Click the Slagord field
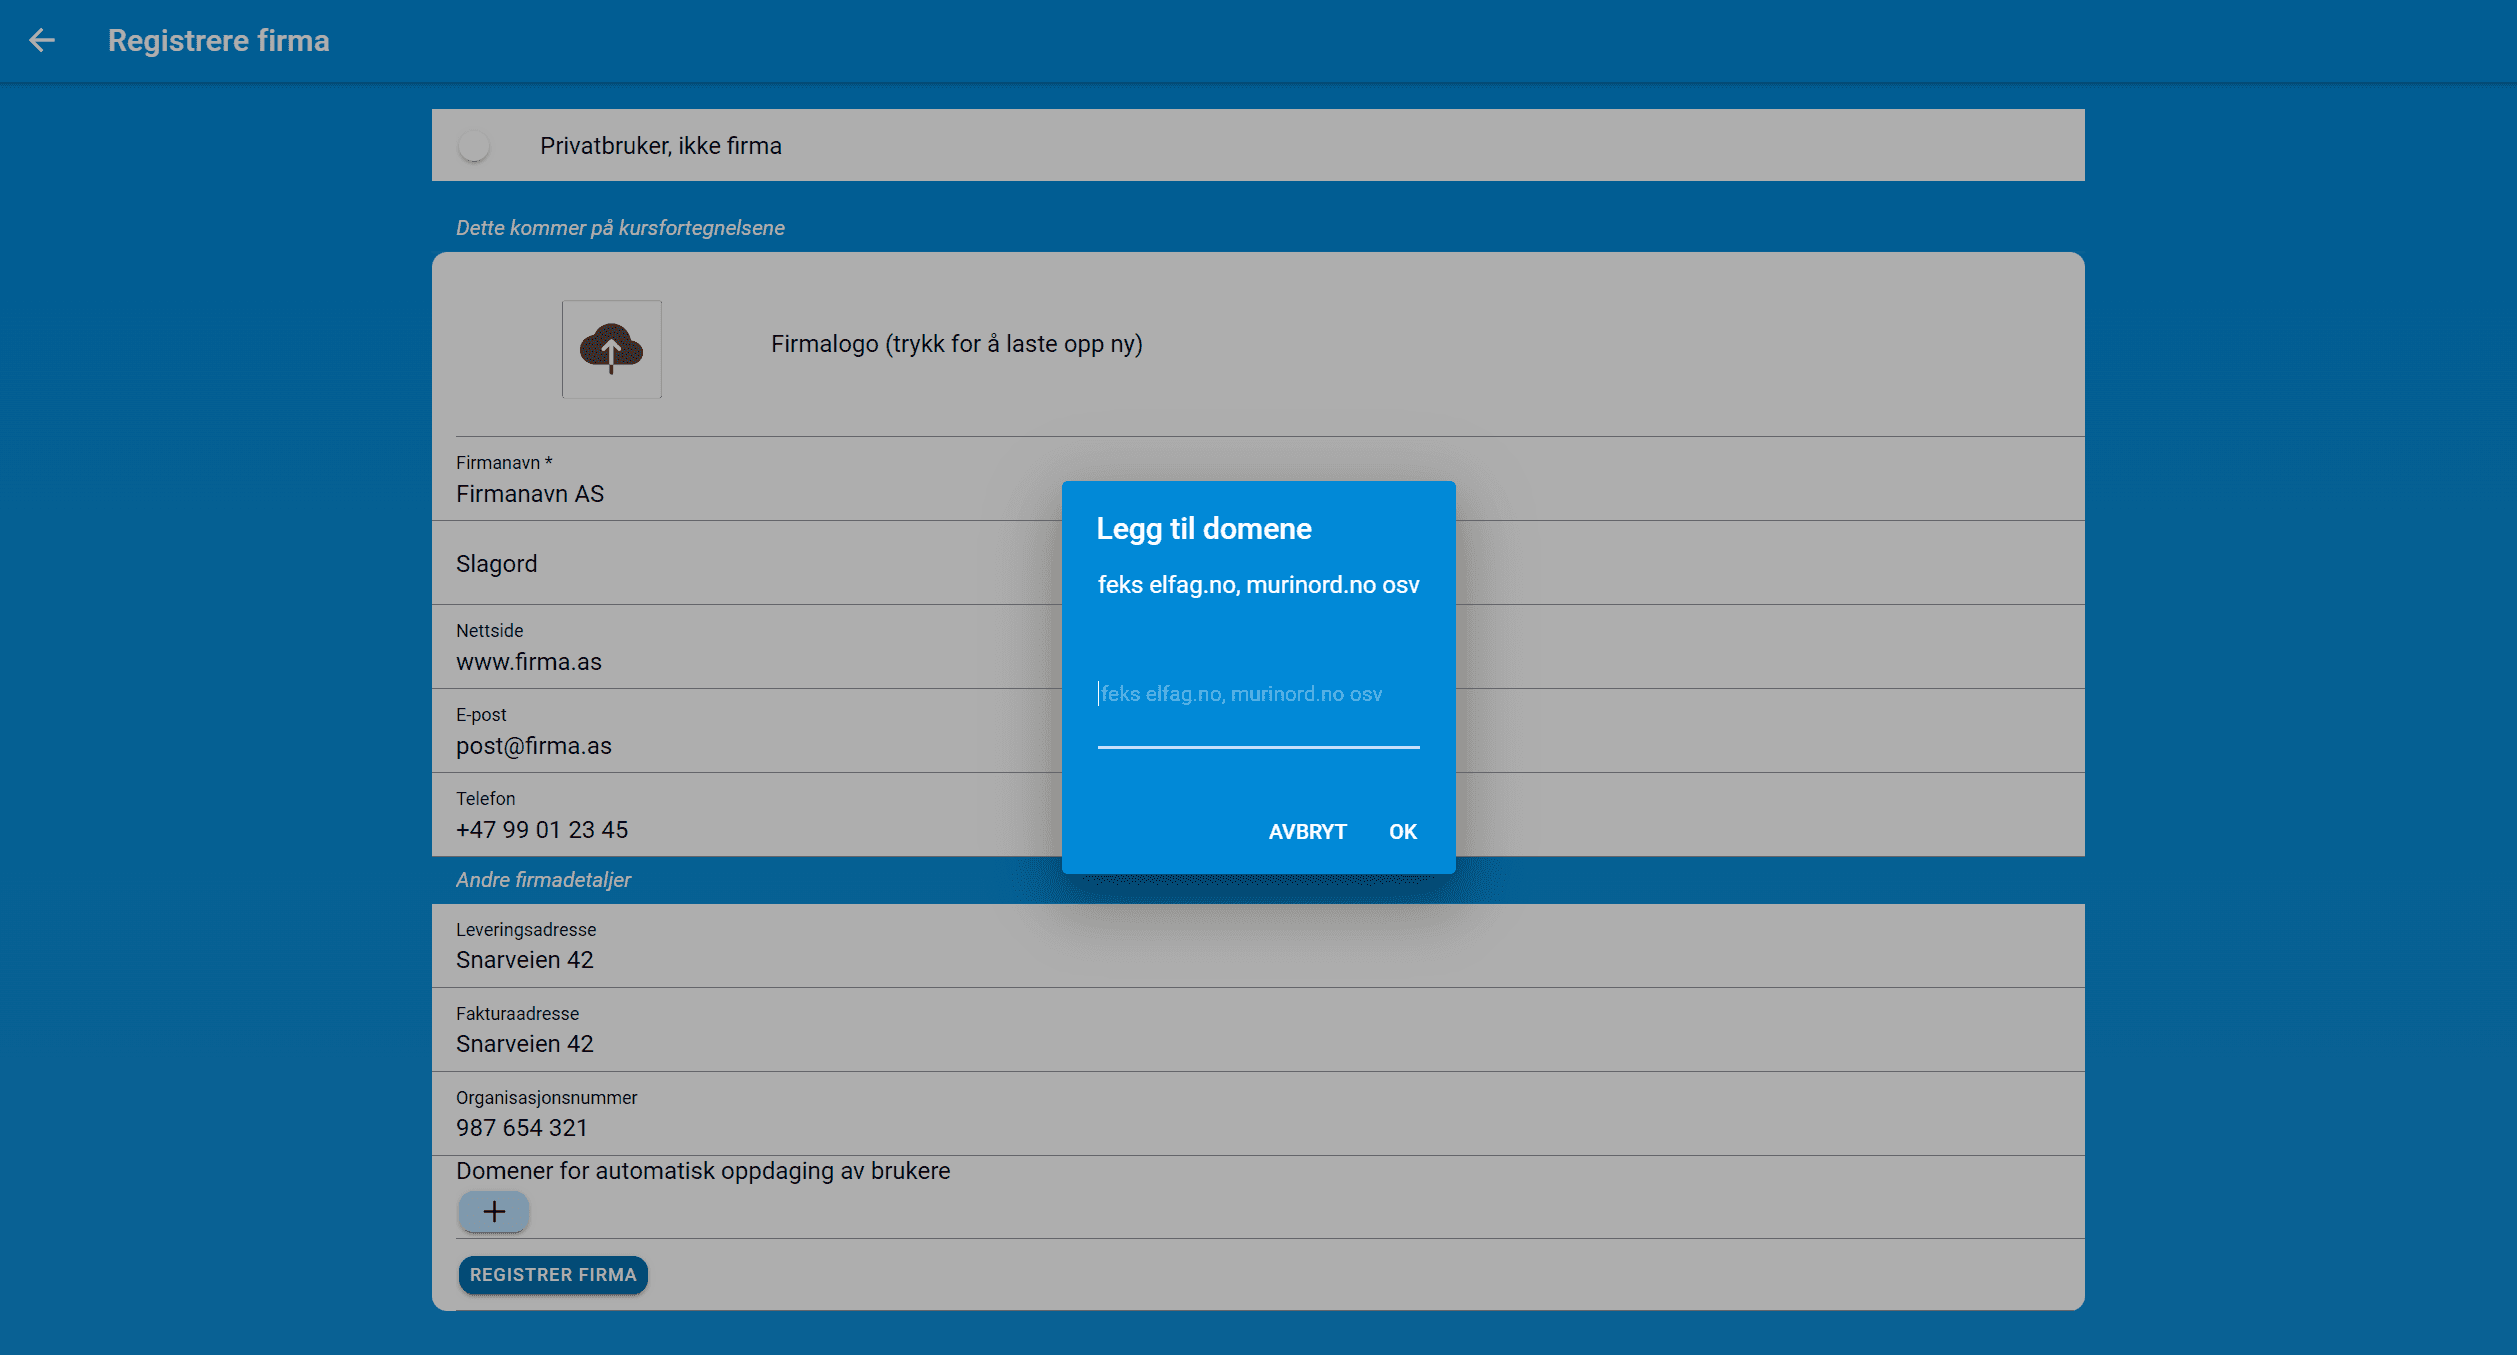 pyautogui.click(x=740, y=564)
